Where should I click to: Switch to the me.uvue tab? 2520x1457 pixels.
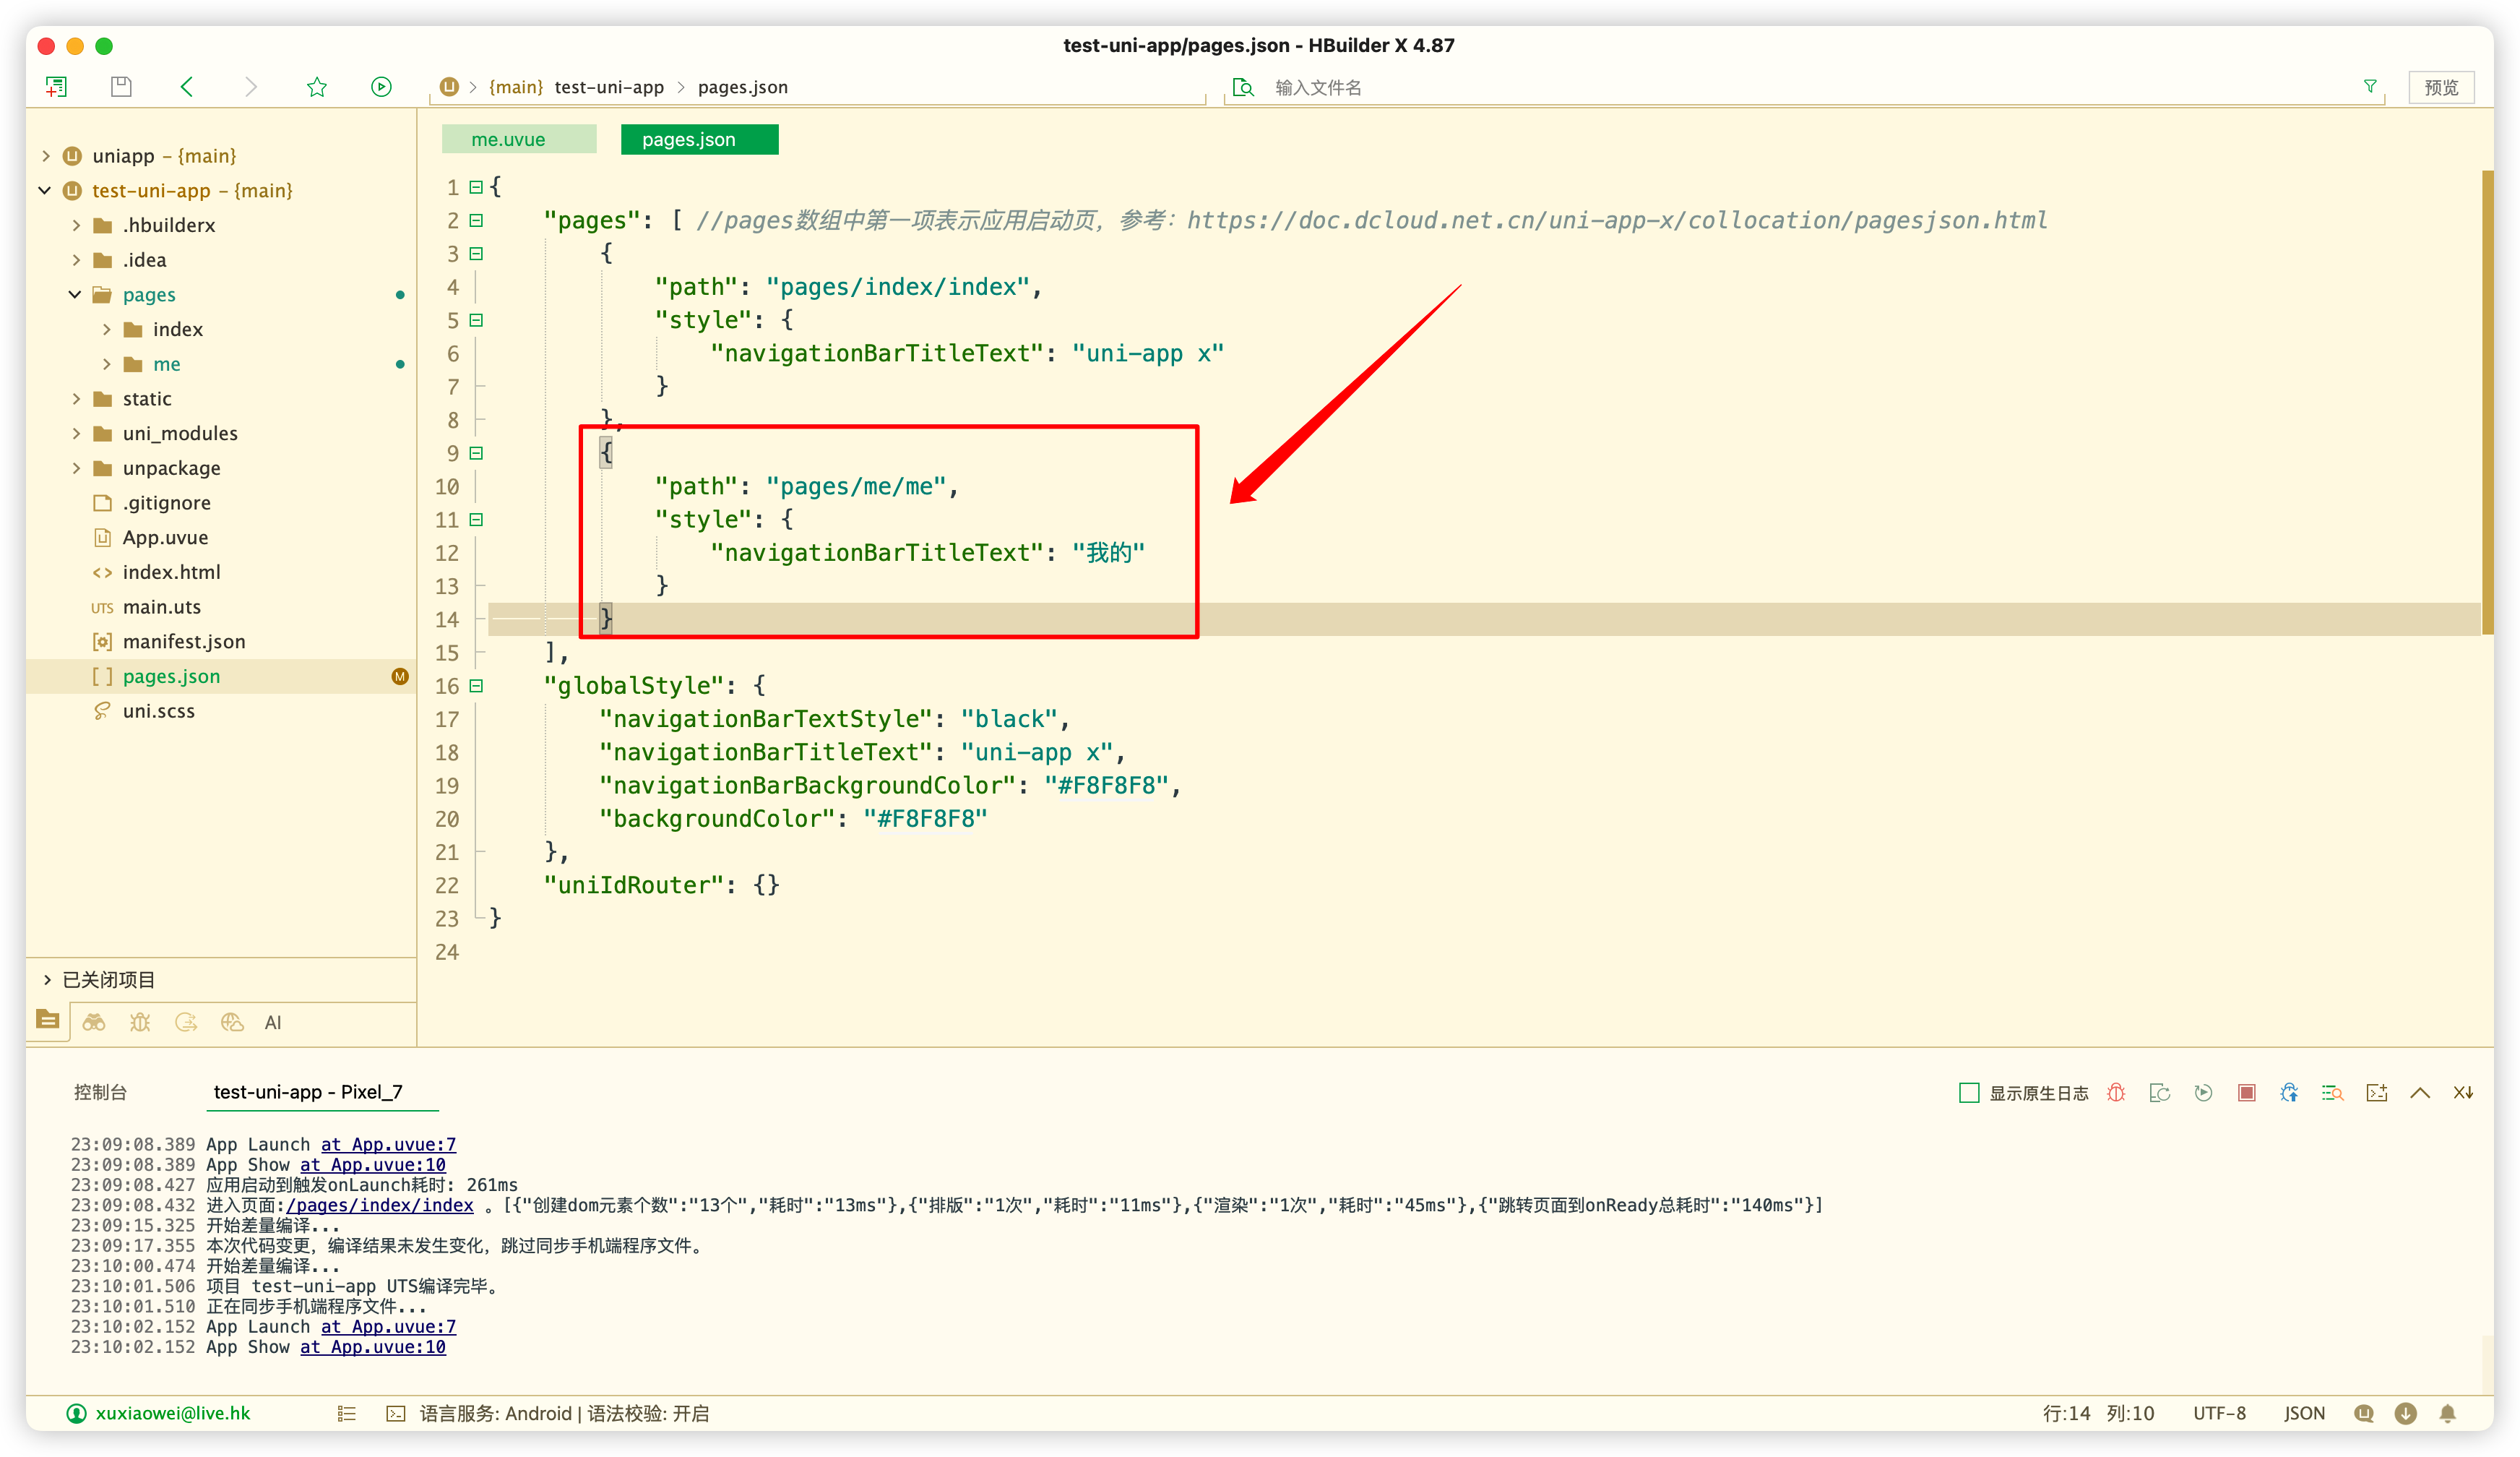[x=509, y=140]
